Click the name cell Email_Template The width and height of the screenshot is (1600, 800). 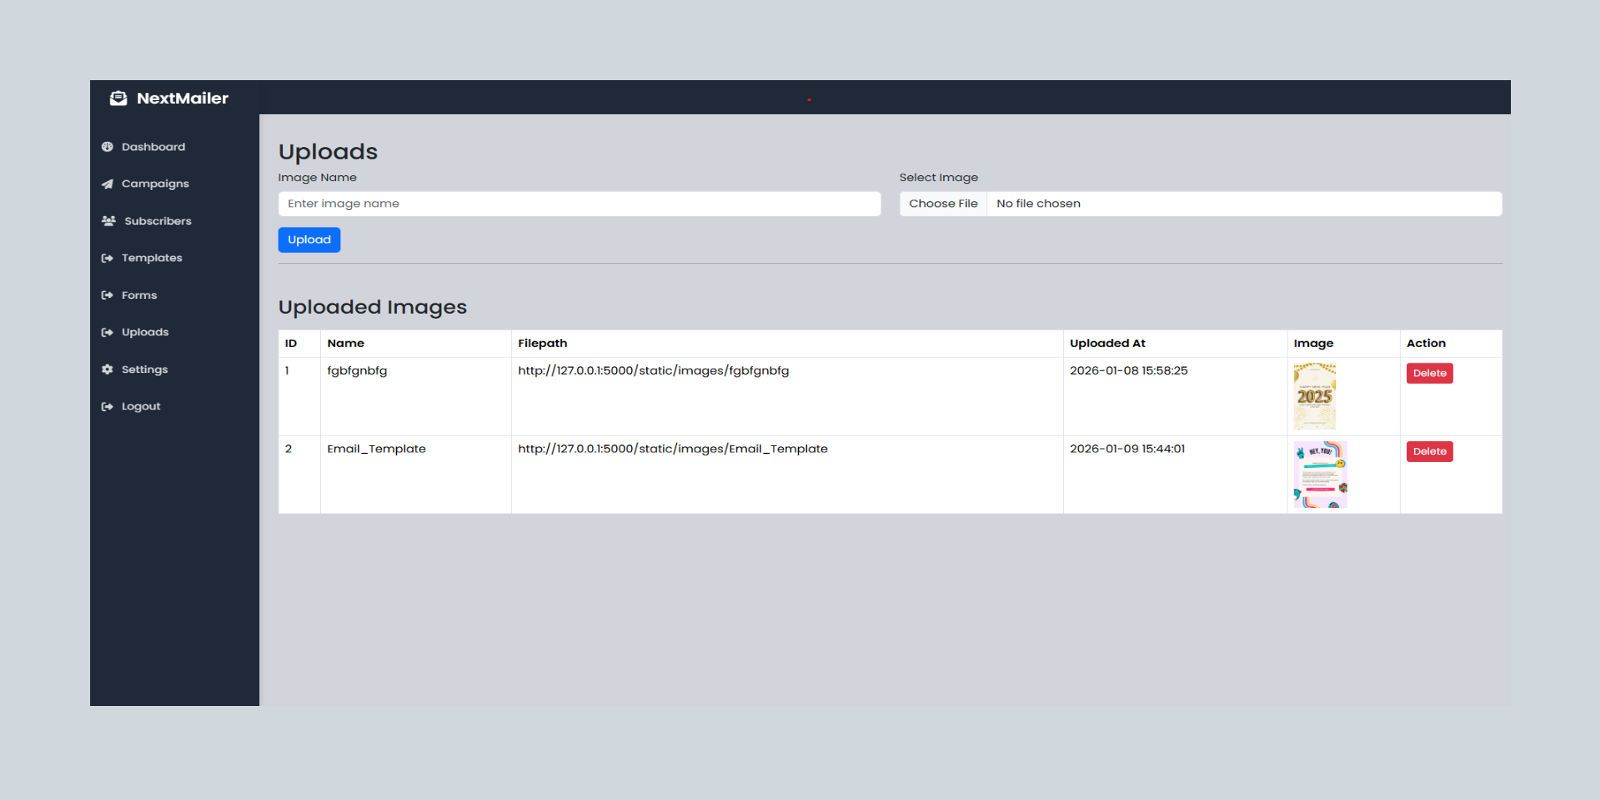click(376, 449)
